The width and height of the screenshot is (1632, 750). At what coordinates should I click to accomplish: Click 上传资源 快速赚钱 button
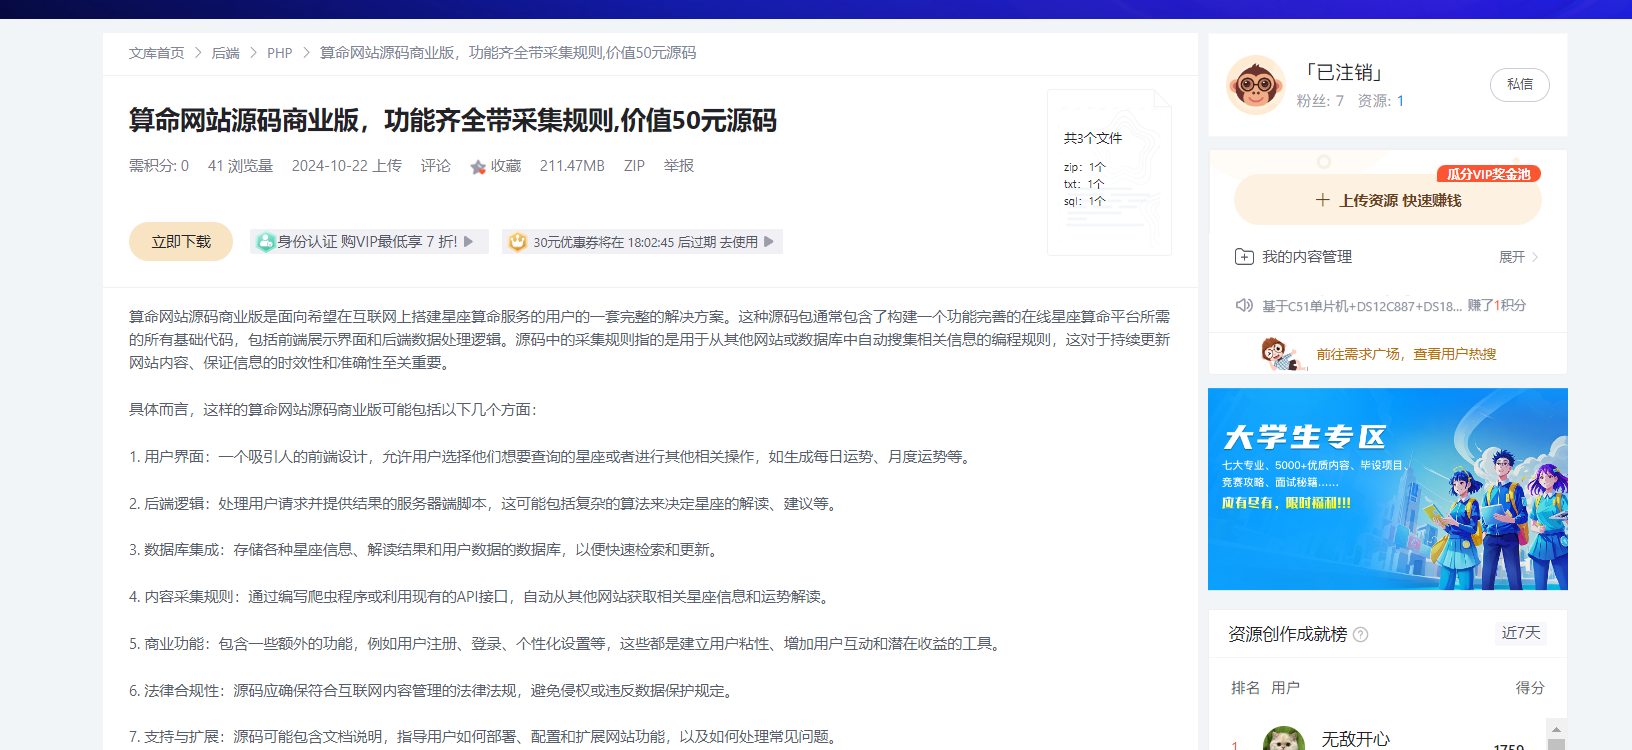tap(1387, 200)
